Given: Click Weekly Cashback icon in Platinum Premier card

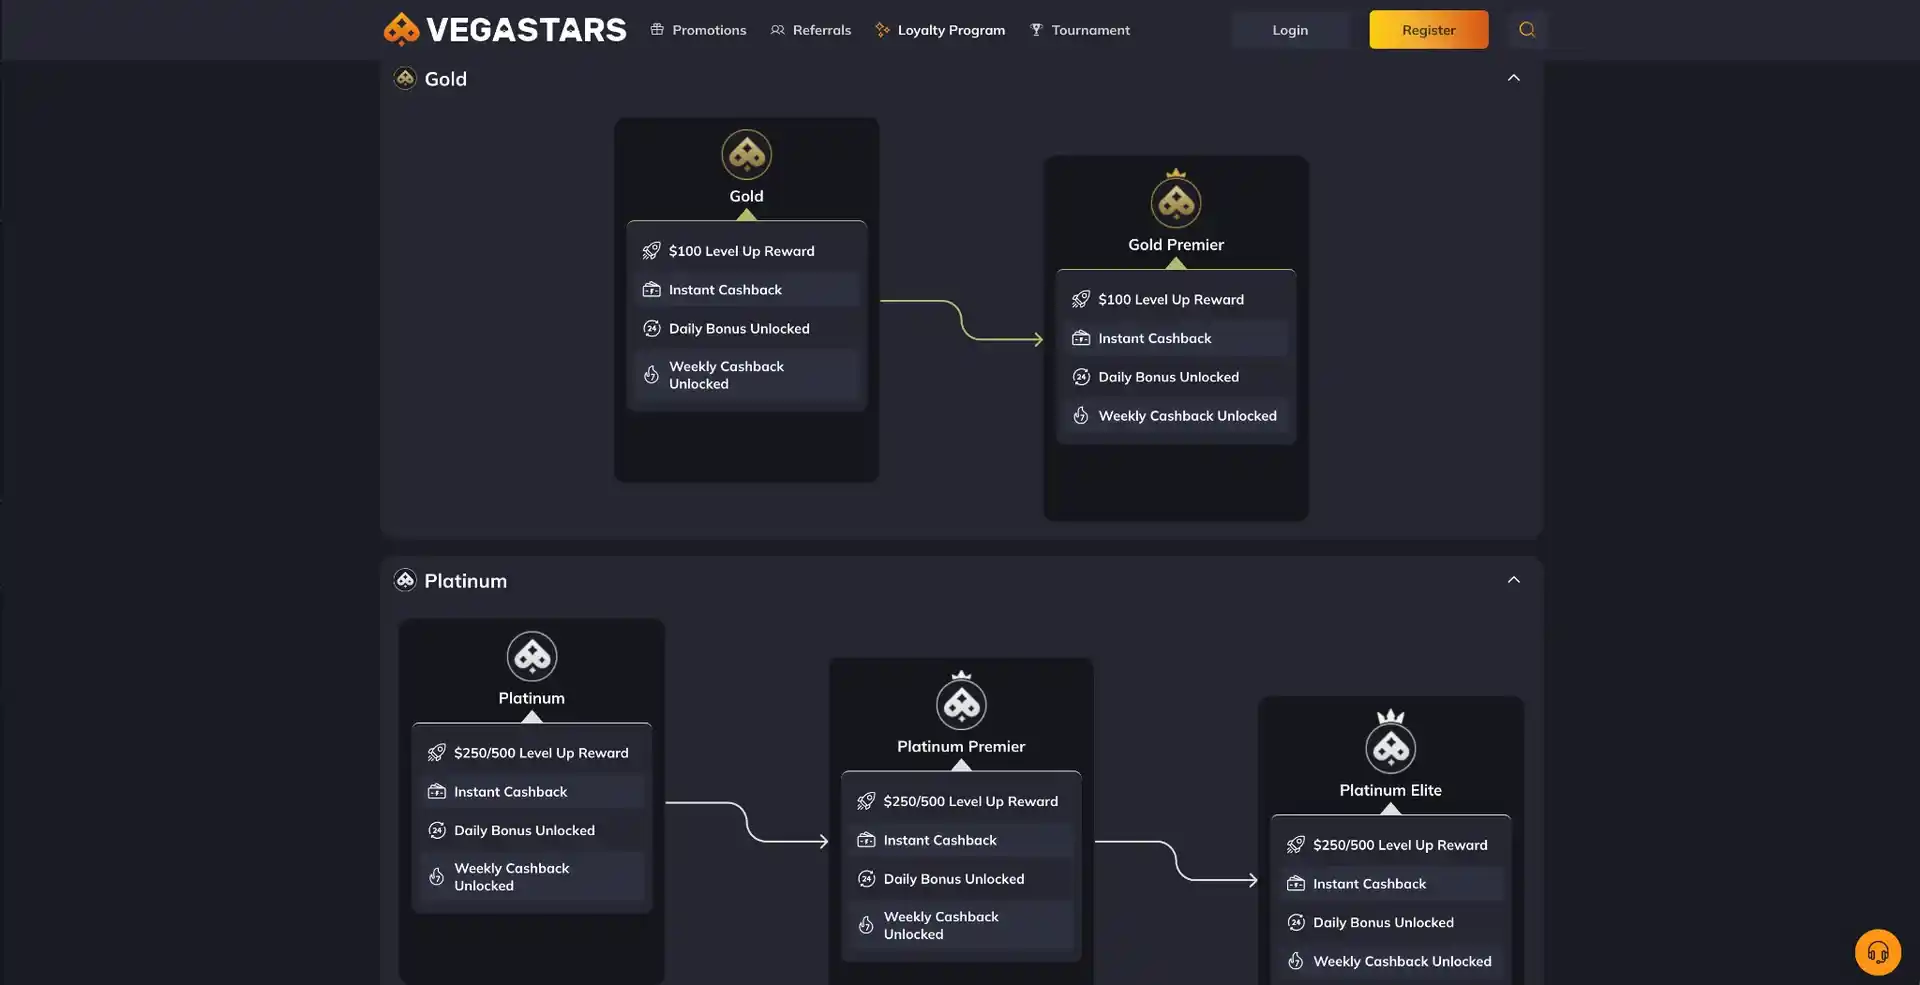Looking at the screenshot, I should coord(866,925).
